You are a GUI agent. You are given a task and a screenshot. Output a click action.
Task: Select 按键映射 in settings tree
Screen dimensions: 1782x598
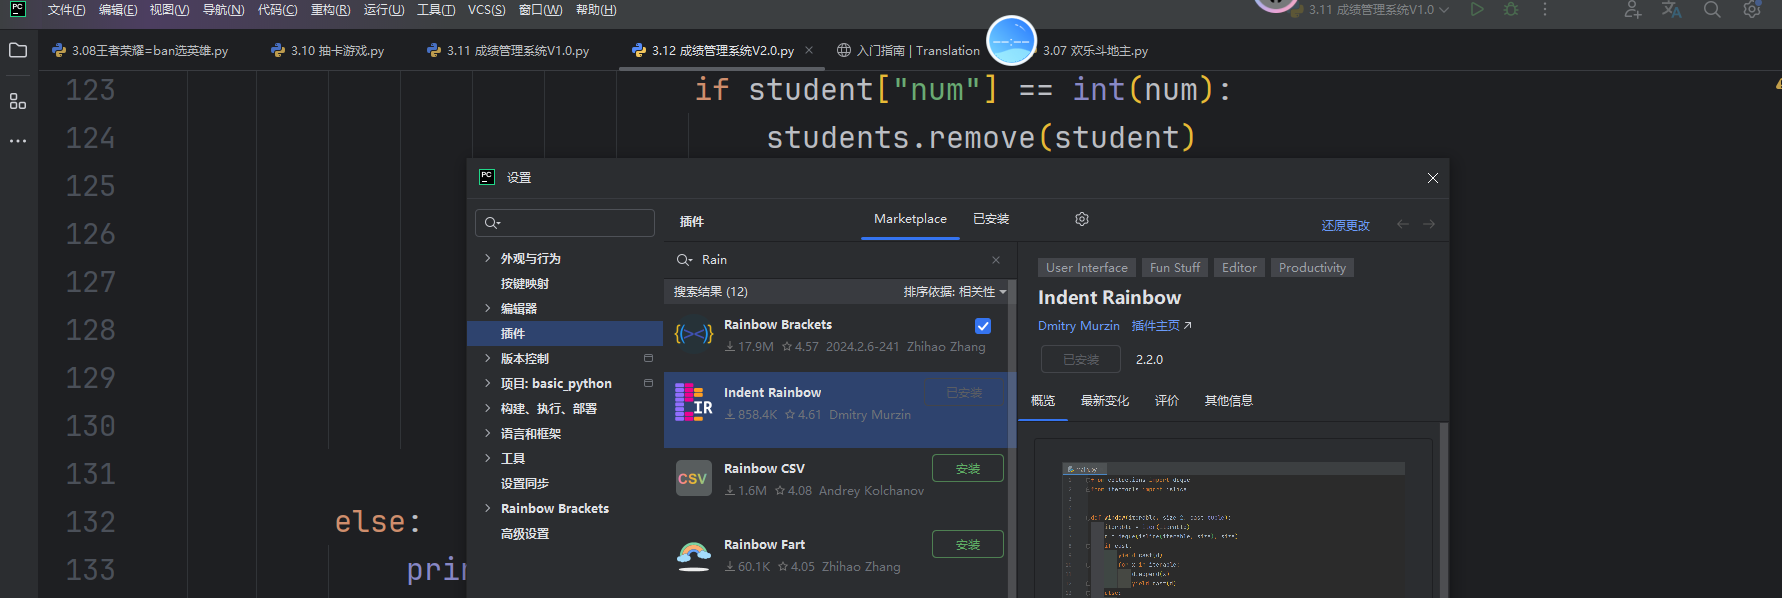[x=524, y=283]
